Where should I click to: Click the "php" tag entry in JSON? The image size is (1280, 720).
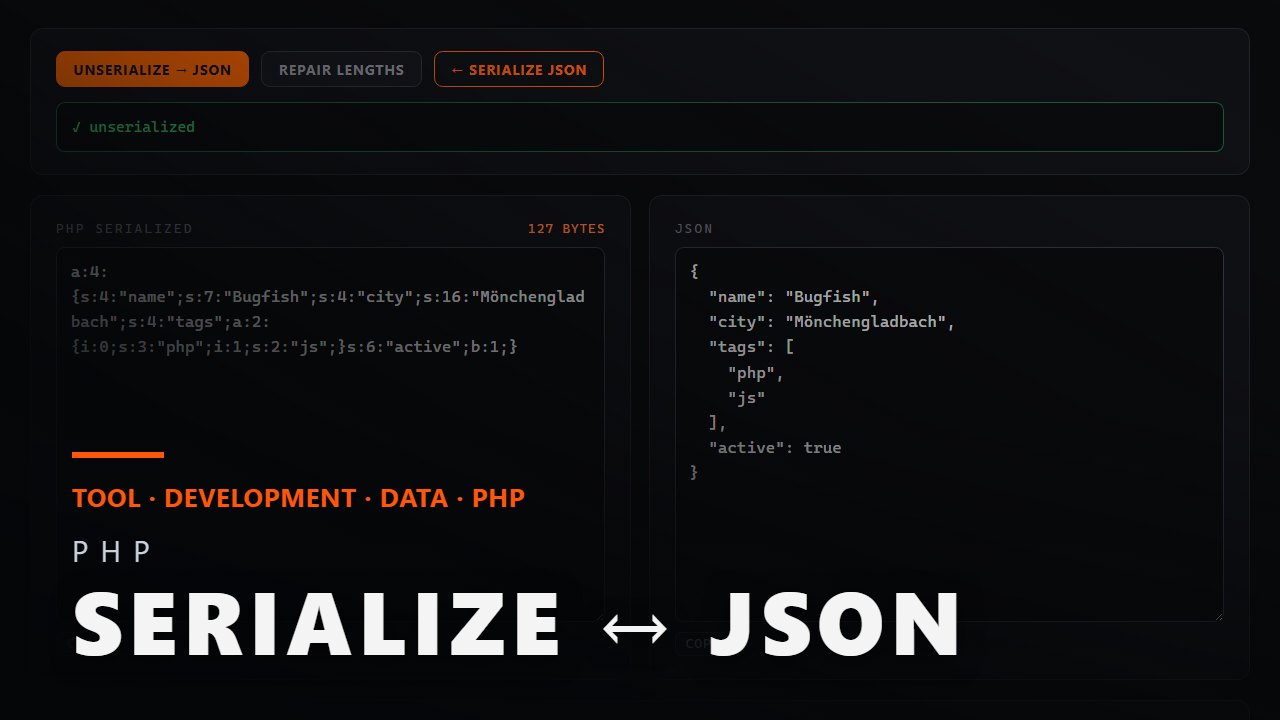click(x=756, y=372)
